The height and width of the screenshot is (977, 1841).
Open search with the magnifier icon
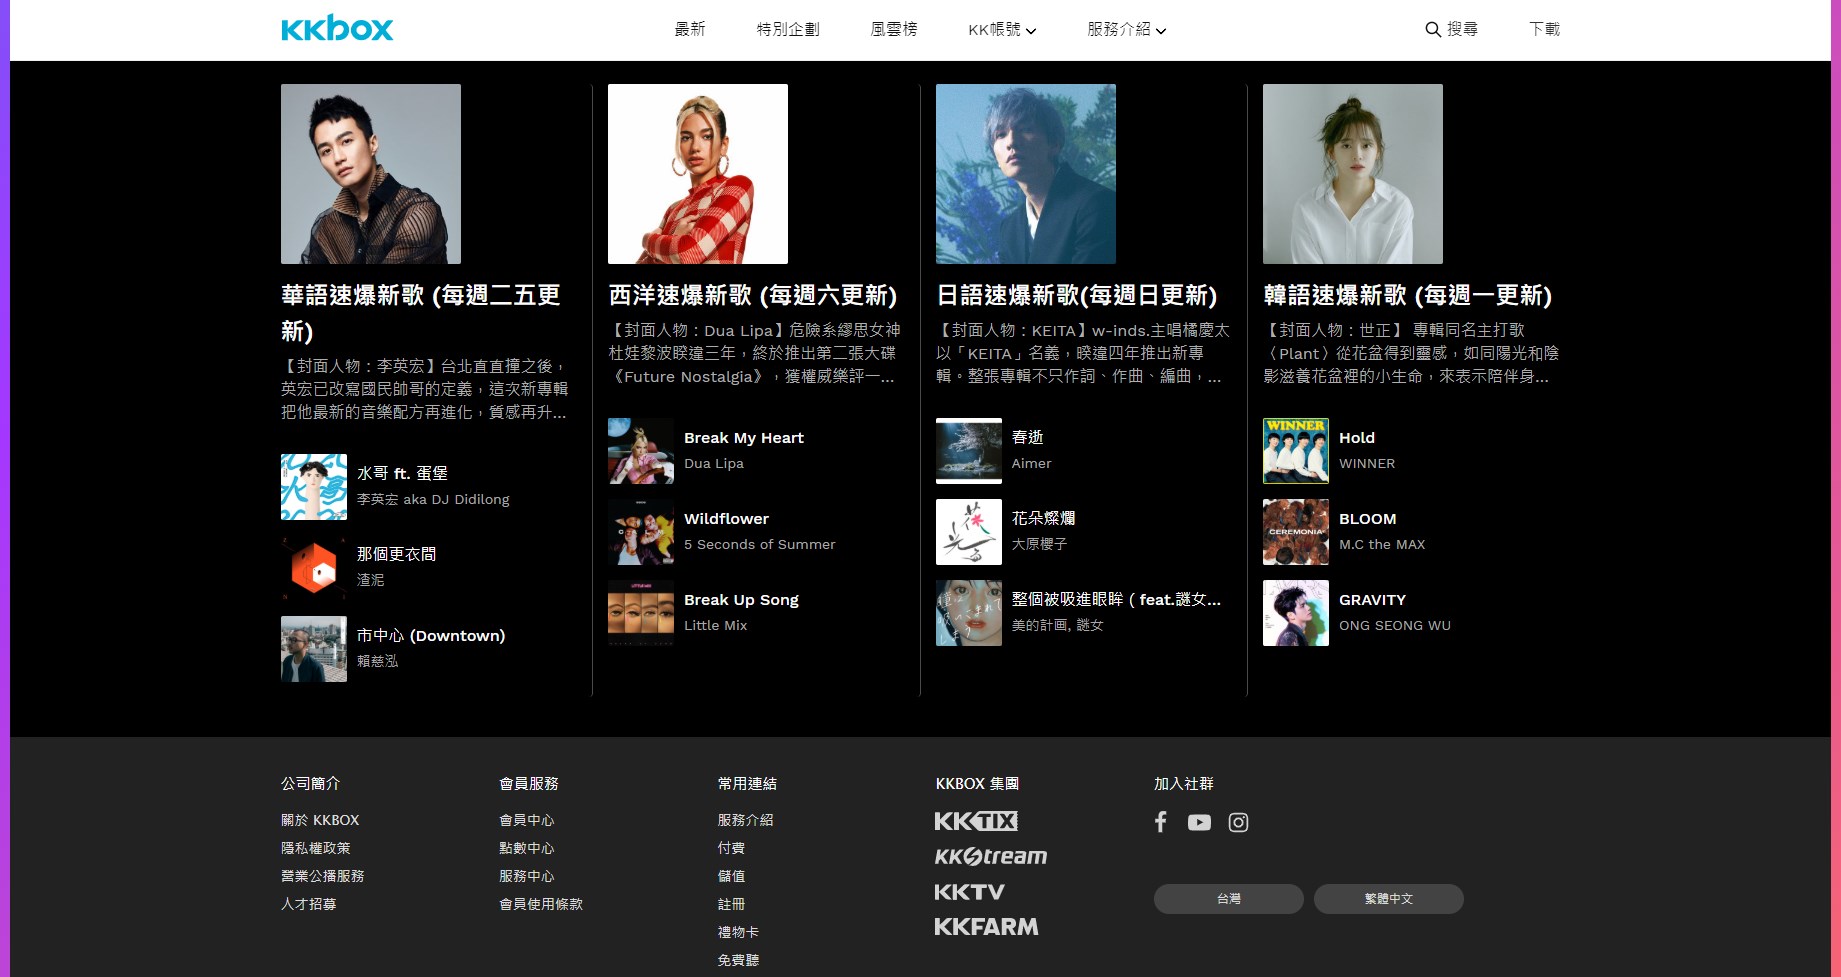point(1433,30)
